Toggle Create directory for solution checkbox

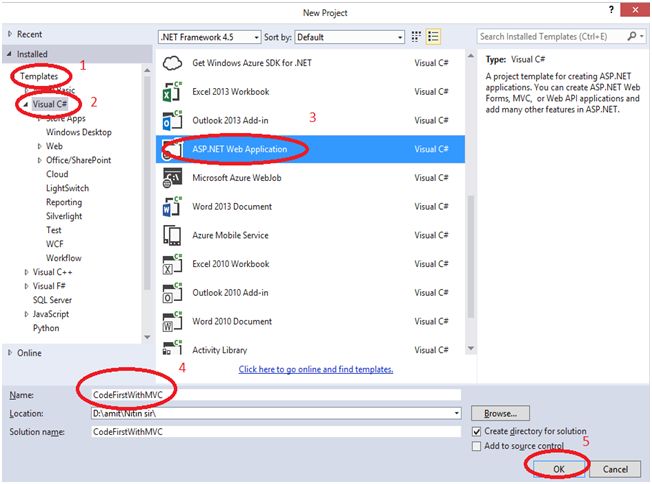coord(477,431)
